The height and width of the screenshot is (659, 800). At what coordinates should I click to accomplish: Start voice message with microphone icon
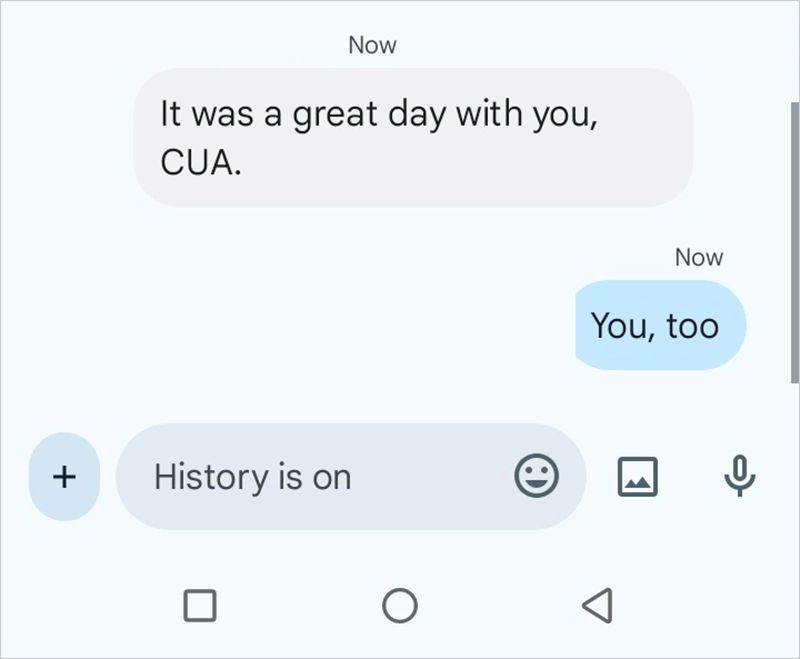click(739, 476)
